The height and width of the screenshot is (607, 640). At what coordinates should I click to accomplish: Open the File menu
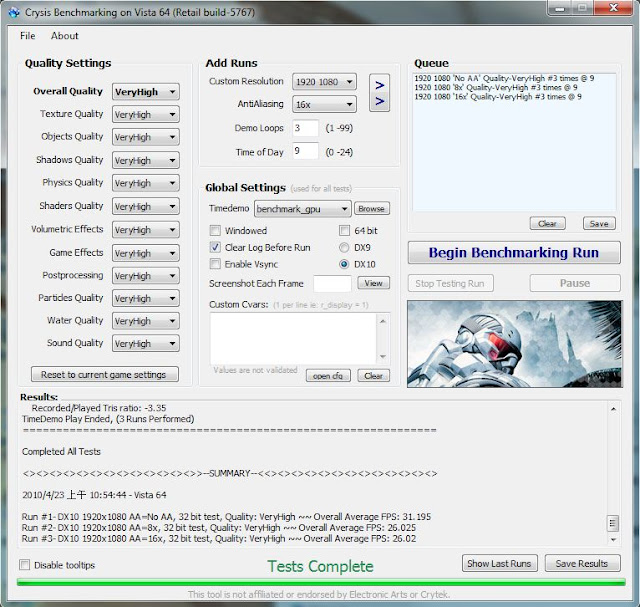[27, 36]
